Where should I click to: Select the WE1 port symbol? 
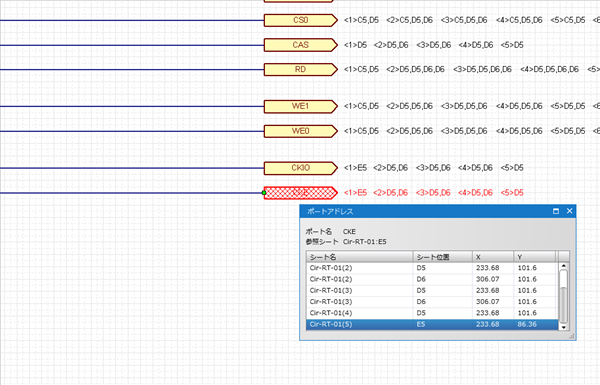pyautogui.click(x=300, y=106)
